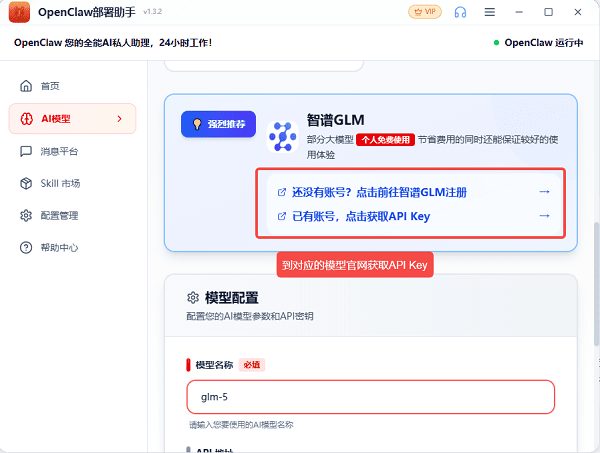Click hint text 请输入您要使用的AI模型名称
This screenshot has width=600, height=453.
[241, 425]
